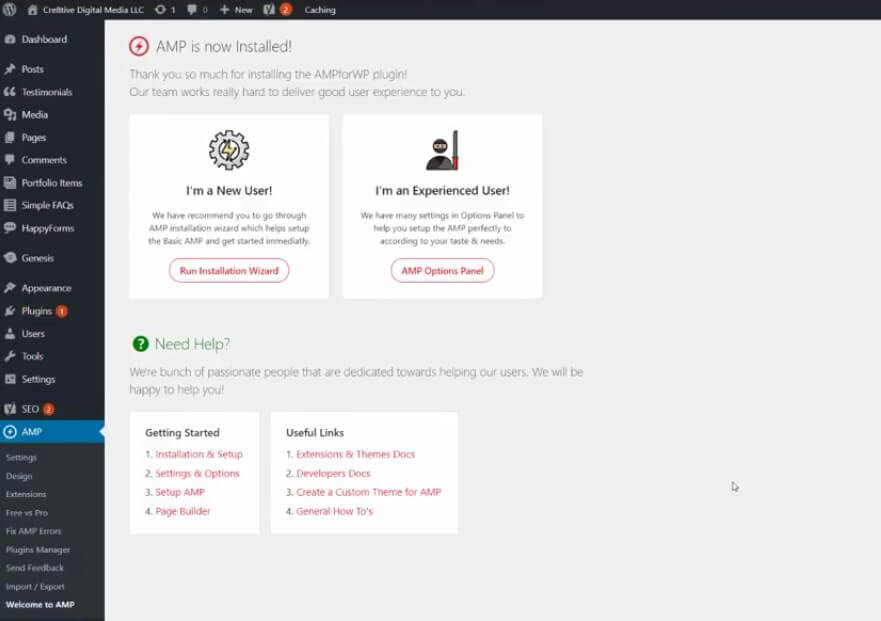Click CreBtive Digital Media LLC site name
The width and height of the screenshot is (881, 621).
(x=93, y=10)
